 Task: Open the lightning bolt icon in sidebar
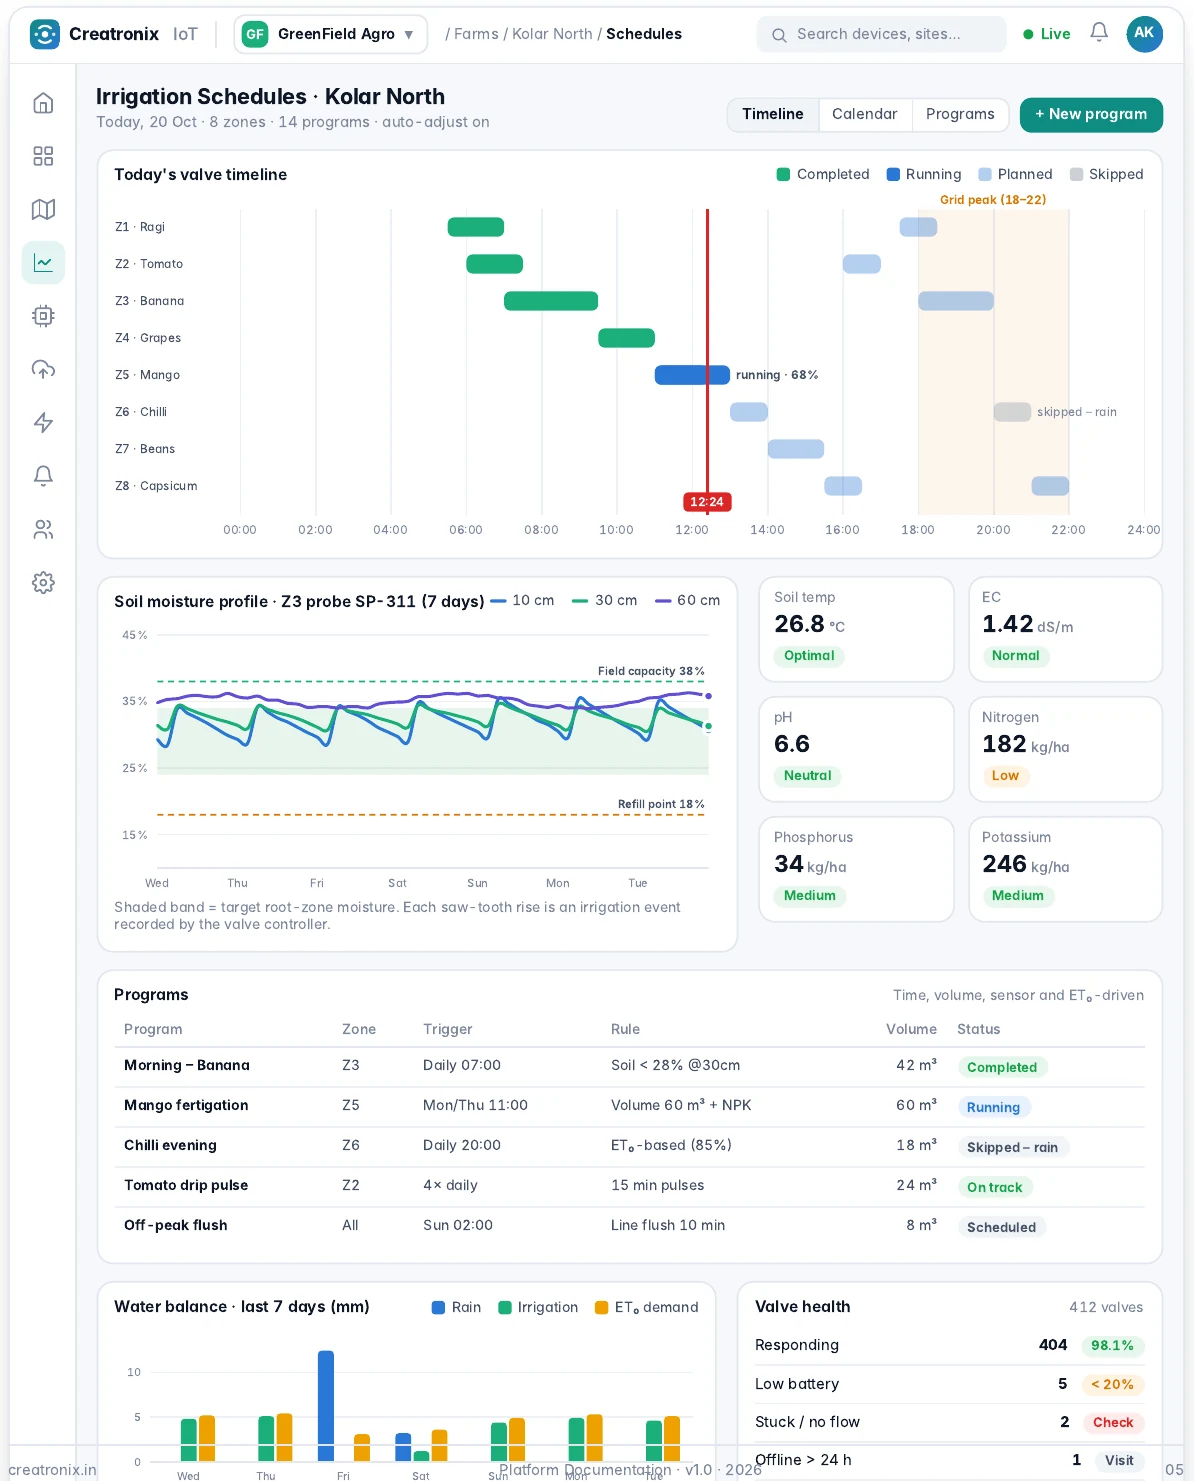pos(43,423)
